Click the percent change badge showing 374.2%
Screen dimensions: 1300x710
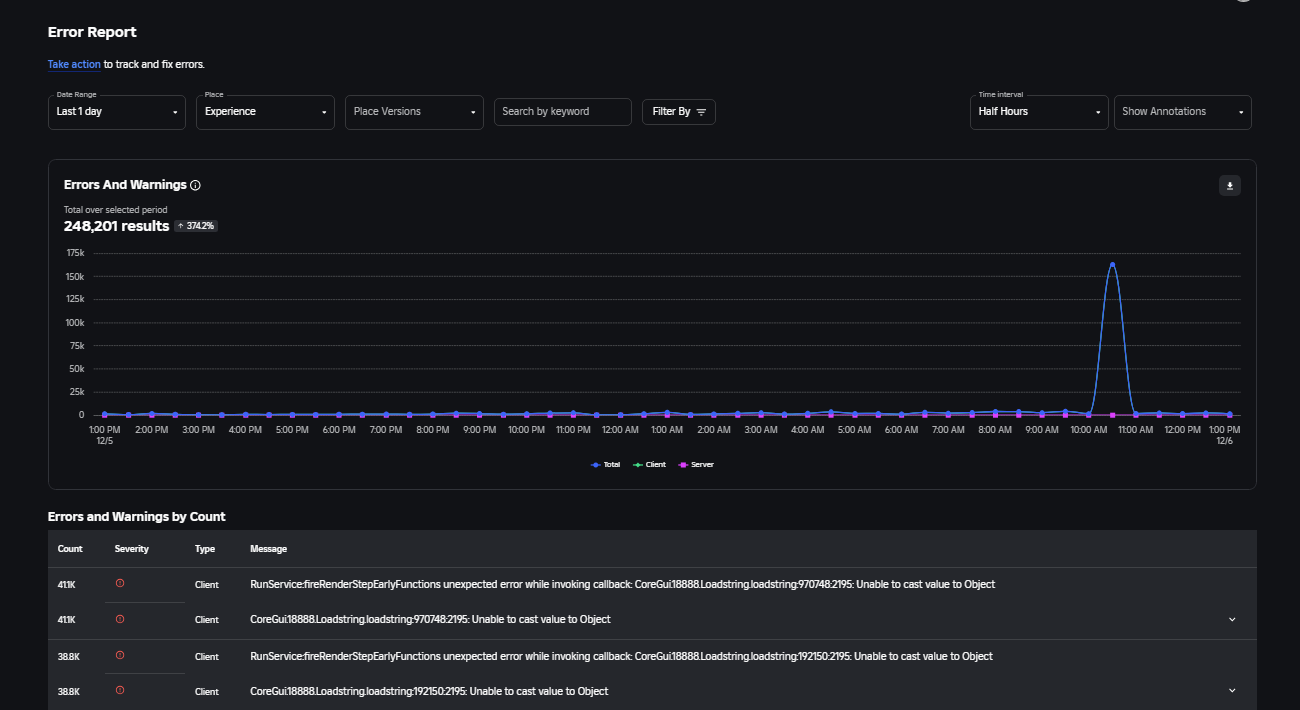(196, 226)
